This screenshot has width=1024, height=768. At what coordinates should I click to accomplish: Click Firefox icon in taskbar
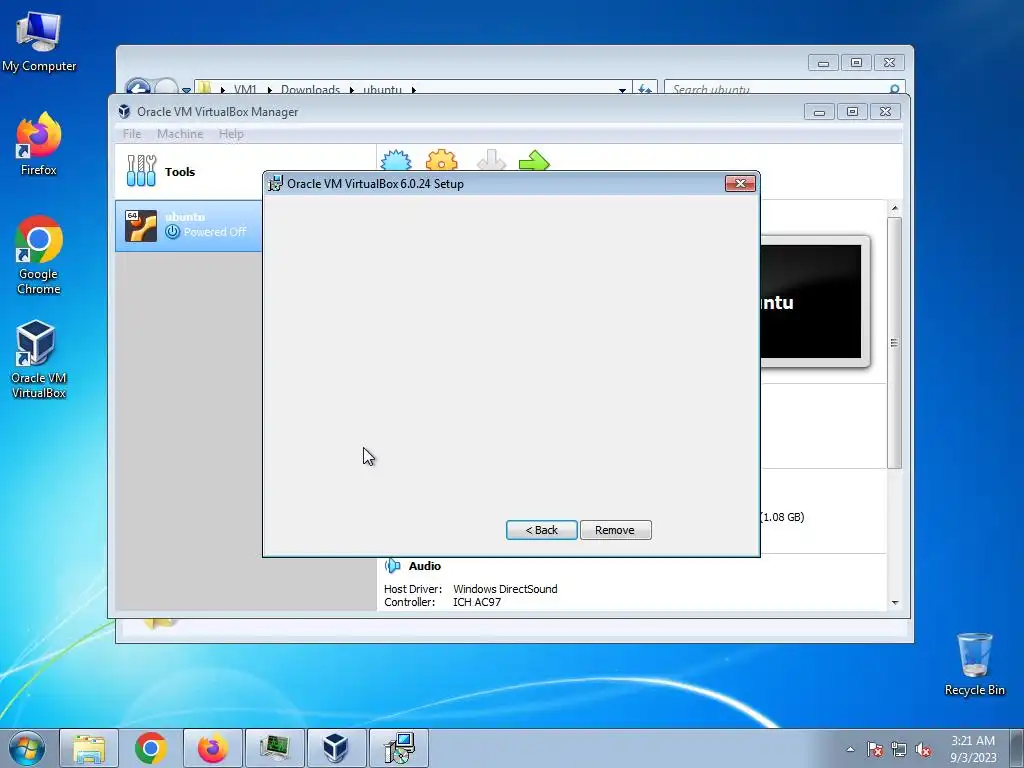click(213, 748)
